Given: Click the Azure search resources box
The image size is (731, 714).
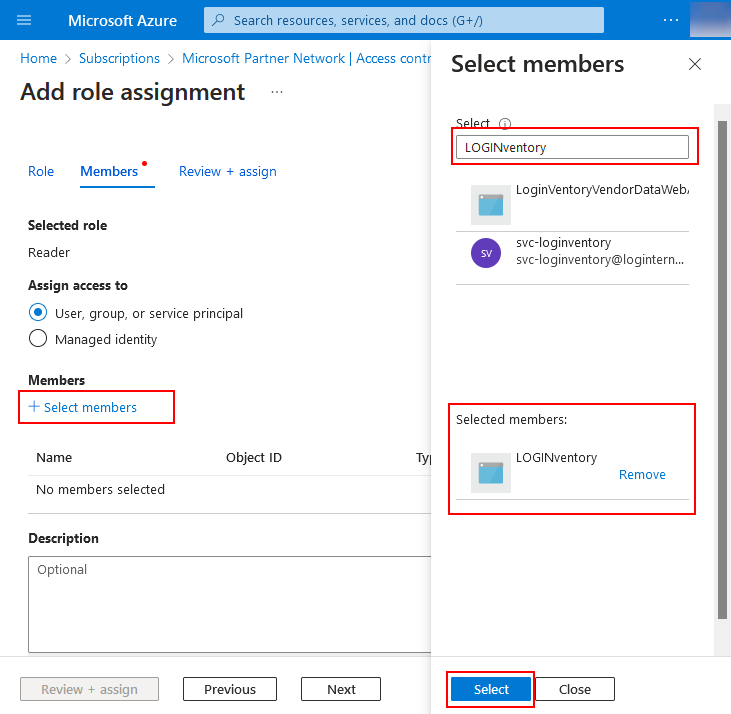Looking at the screenshot, I should pyautogui.click(x=404, y=20).
